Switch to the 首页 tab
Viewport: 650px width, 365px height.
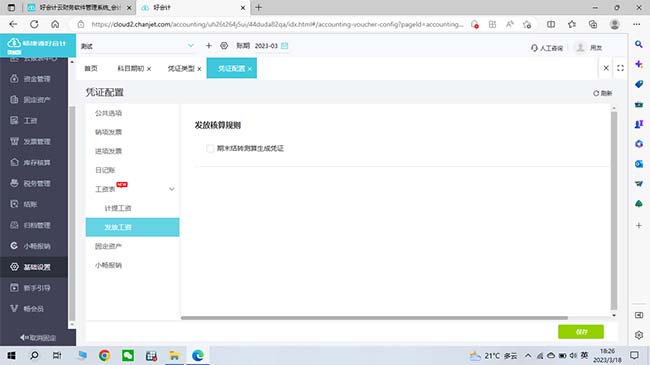tap(91, 68)
